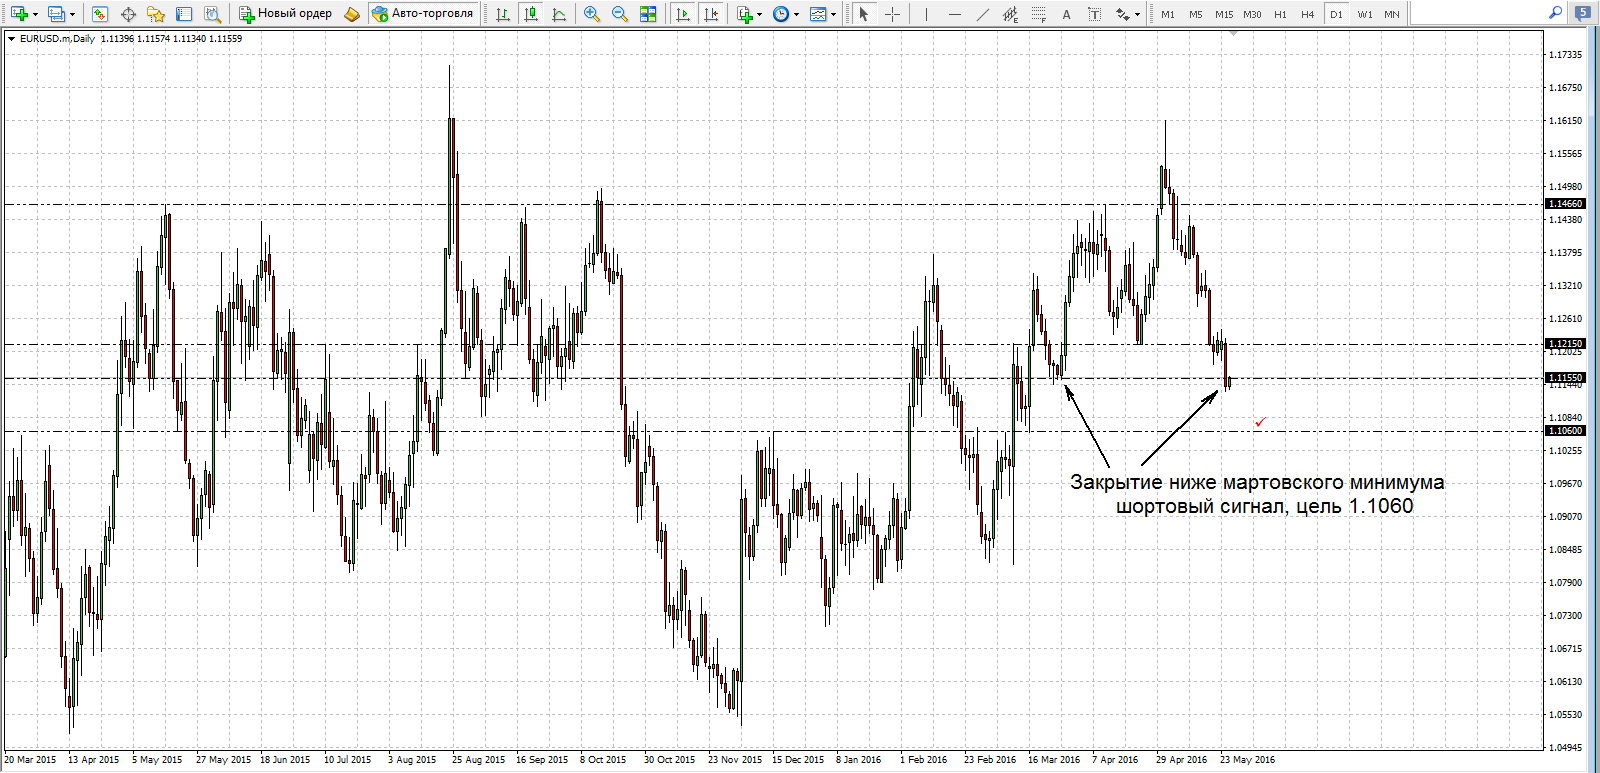The width and height of the screenshot is (1600, 773).
Task: Open the Navigator panel
Action: point(156,14)
